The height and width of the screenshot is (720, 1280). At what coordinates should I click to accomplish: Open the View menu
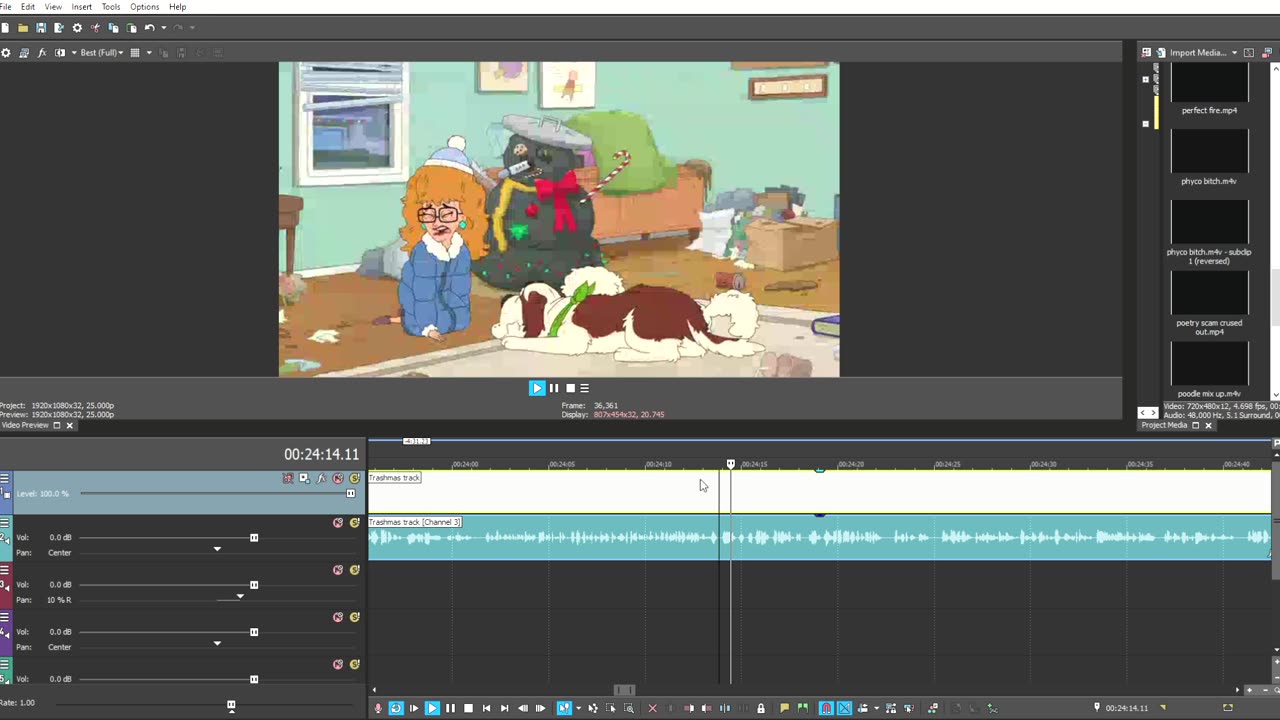tap(53, 7)
